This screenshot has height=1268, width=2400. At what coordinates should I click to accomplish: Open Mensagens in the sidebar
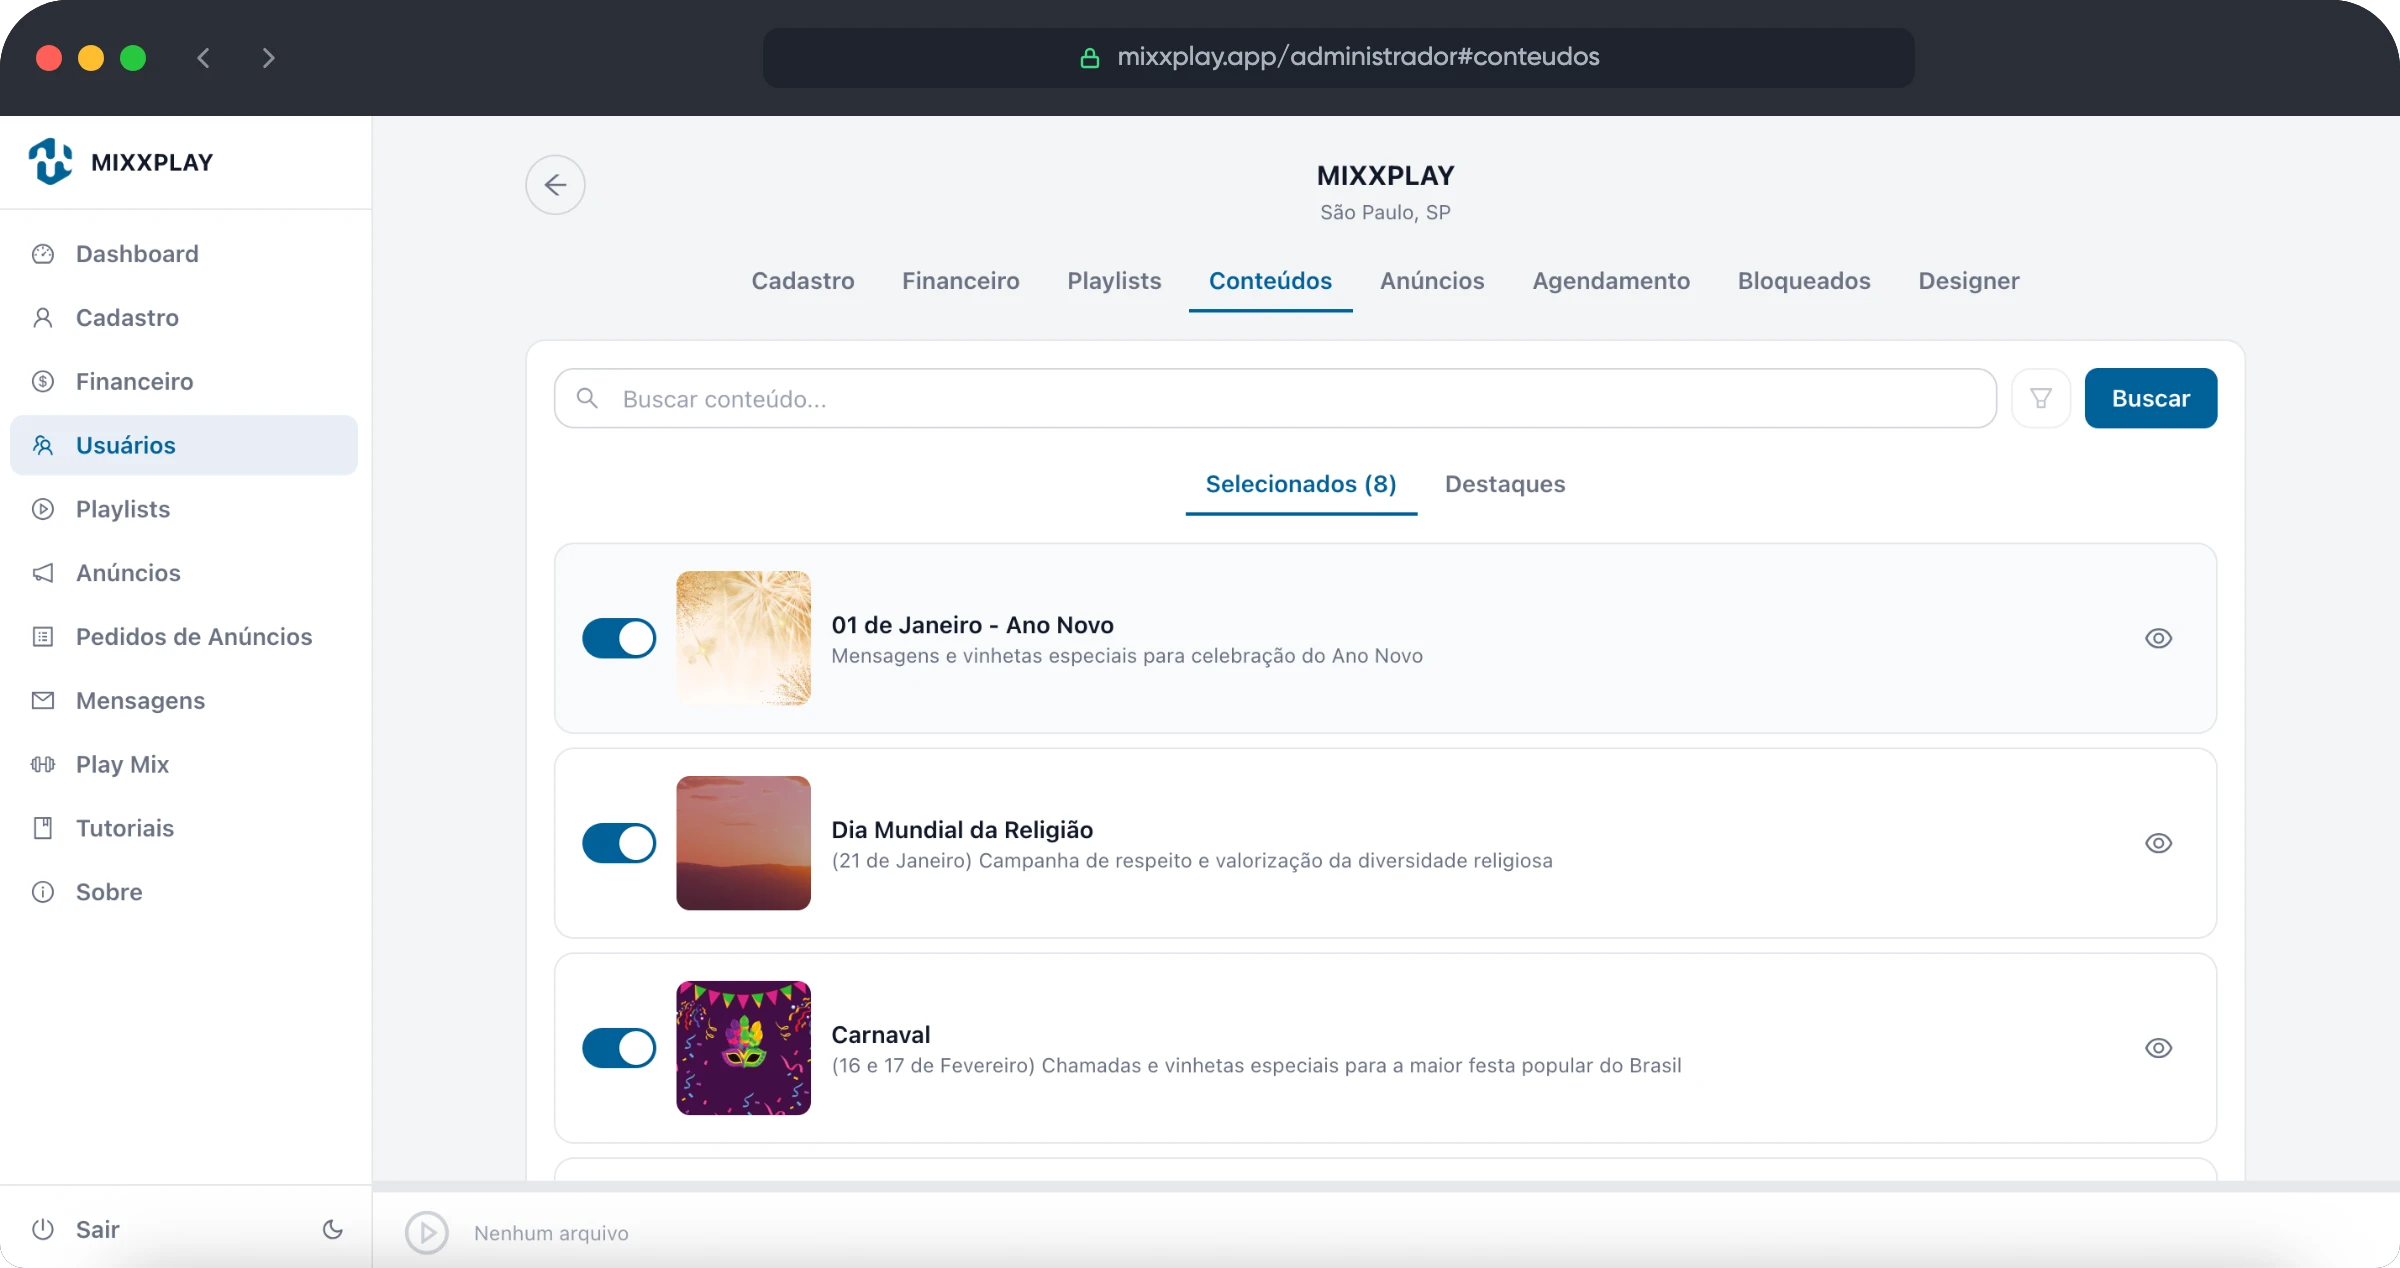point(184,701)
